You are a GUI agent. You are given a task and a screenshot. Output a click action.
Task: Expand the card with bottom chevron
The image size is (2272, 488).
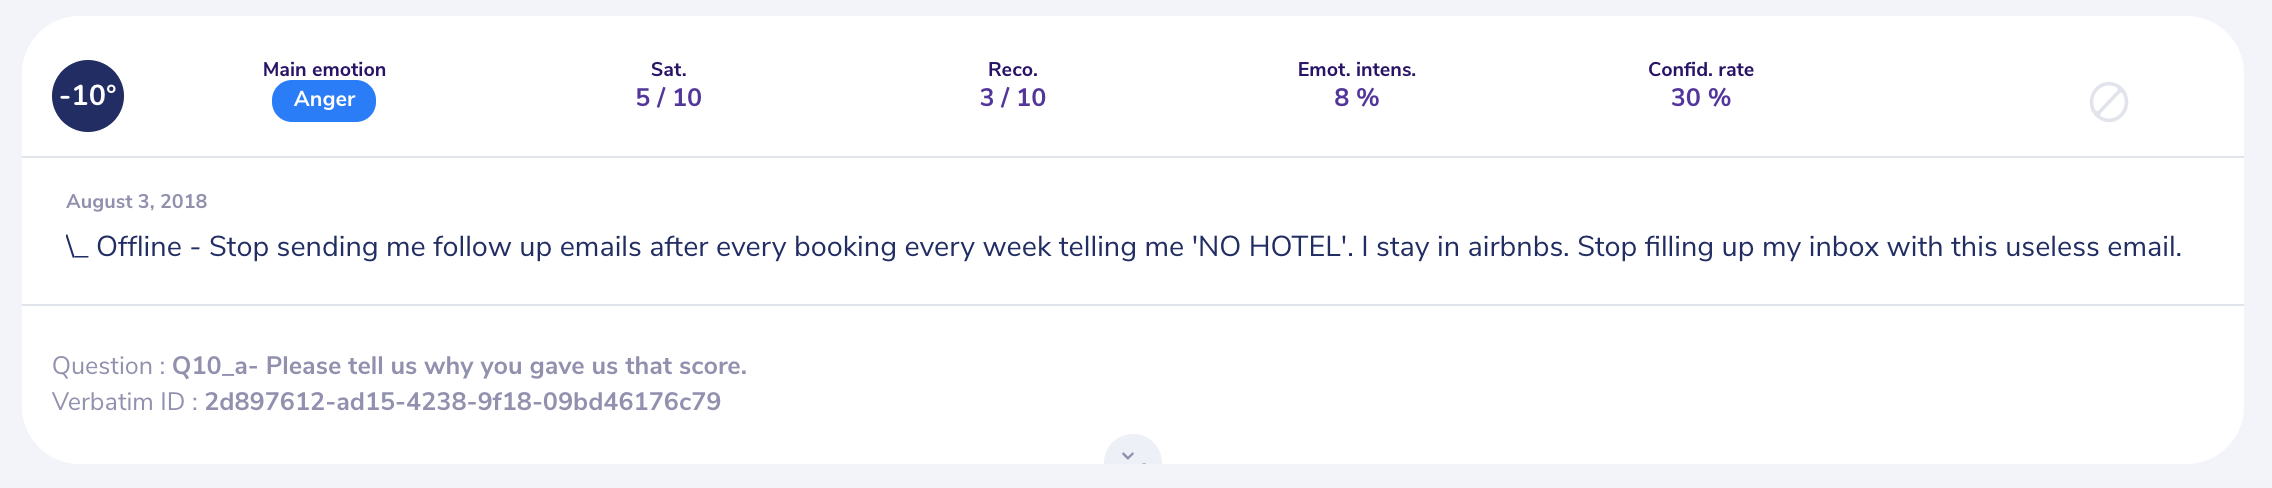tap(1132, 452)
